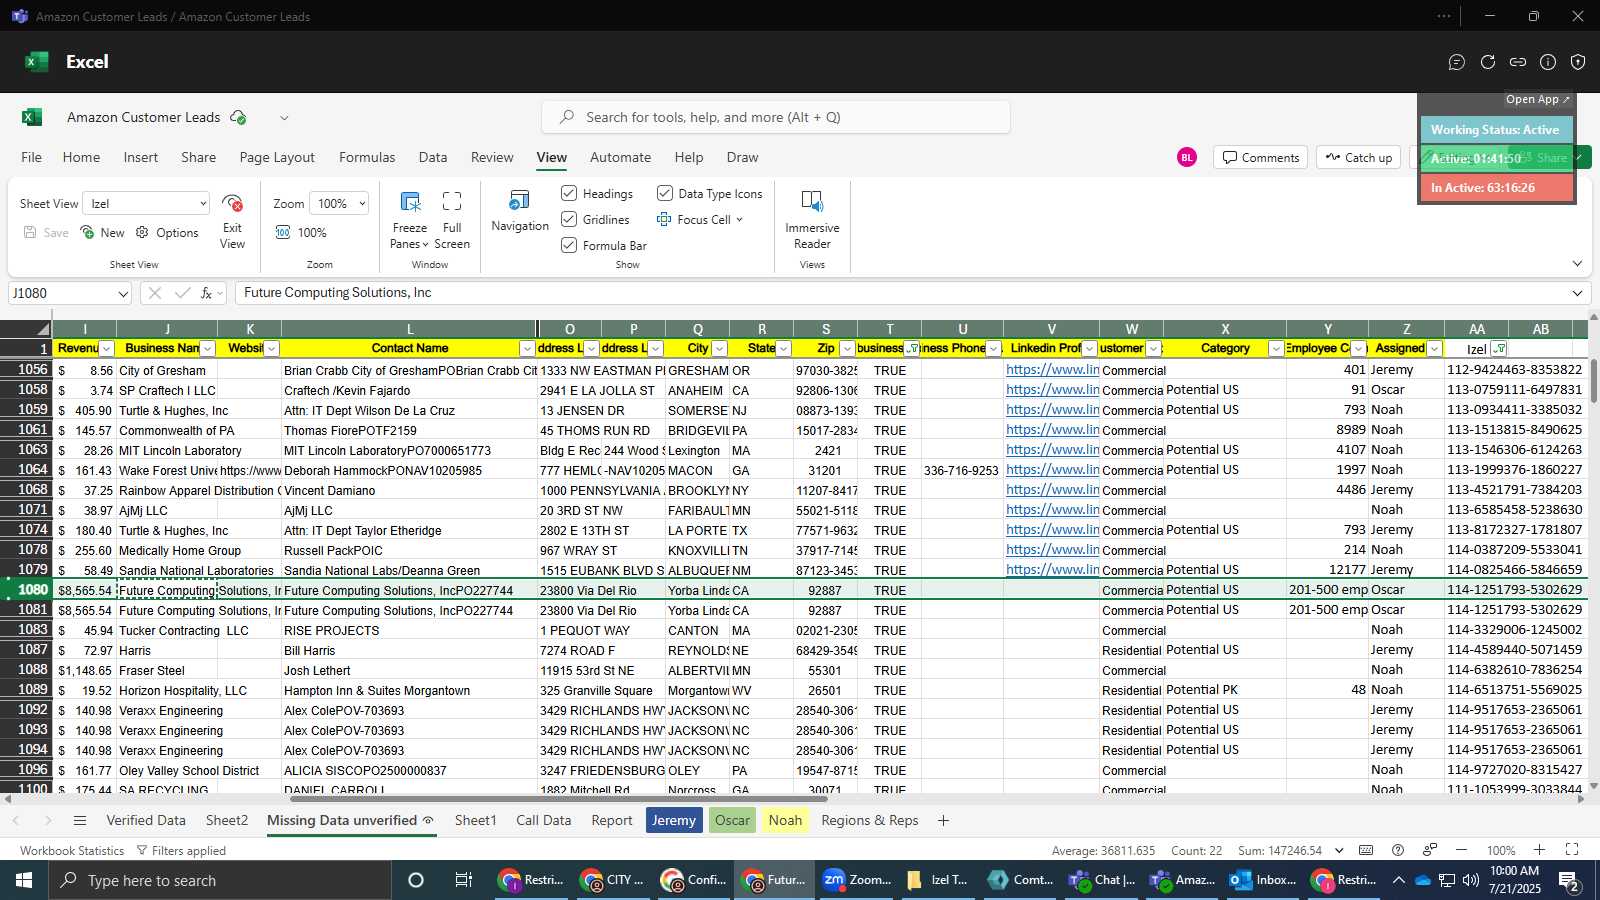The image size is (1600, 900).
Task: Open the Category column filter dropdown
Action: click(x=1276, y=349)
